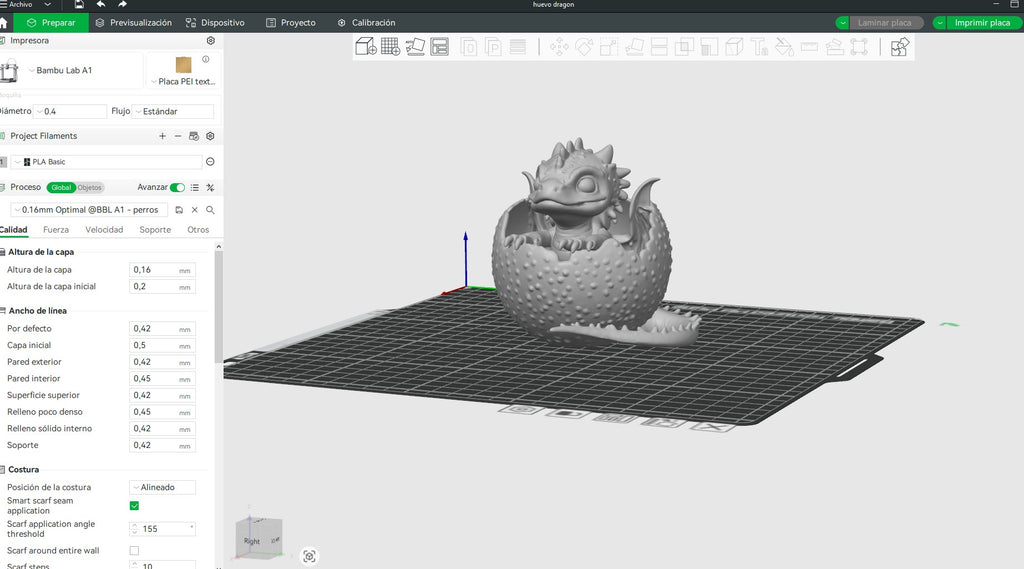This screenshot has height=569, width=1024.
Task: Select the Cut tool icon
Action: (x=659, y=47)
